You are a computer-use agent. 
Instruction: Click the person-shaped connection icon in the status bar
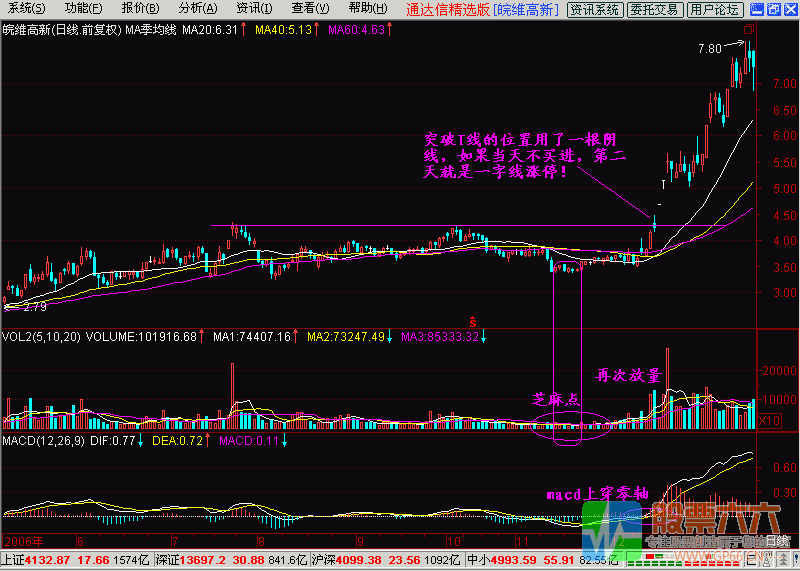coord(766,559)
